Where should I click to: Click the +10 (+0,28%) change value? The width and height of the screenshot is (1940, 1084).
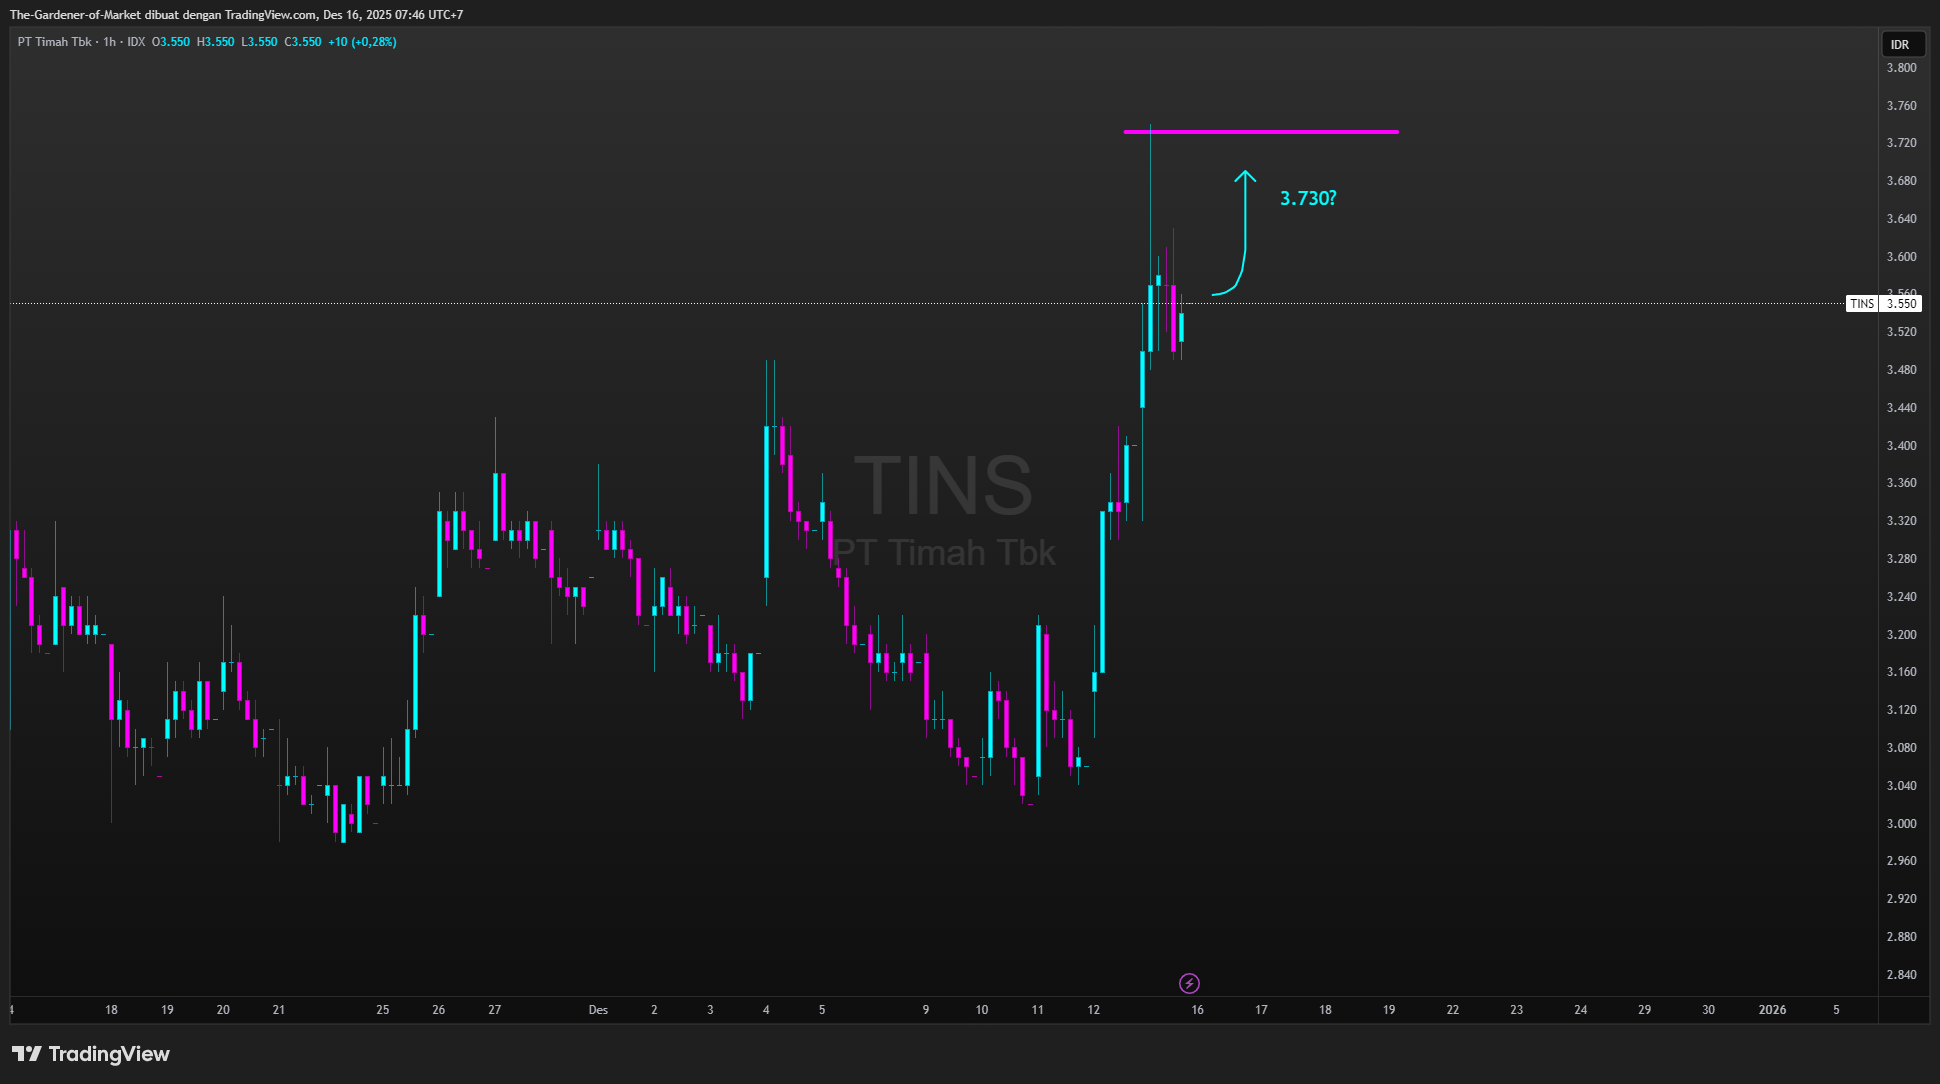pos(362,42)
